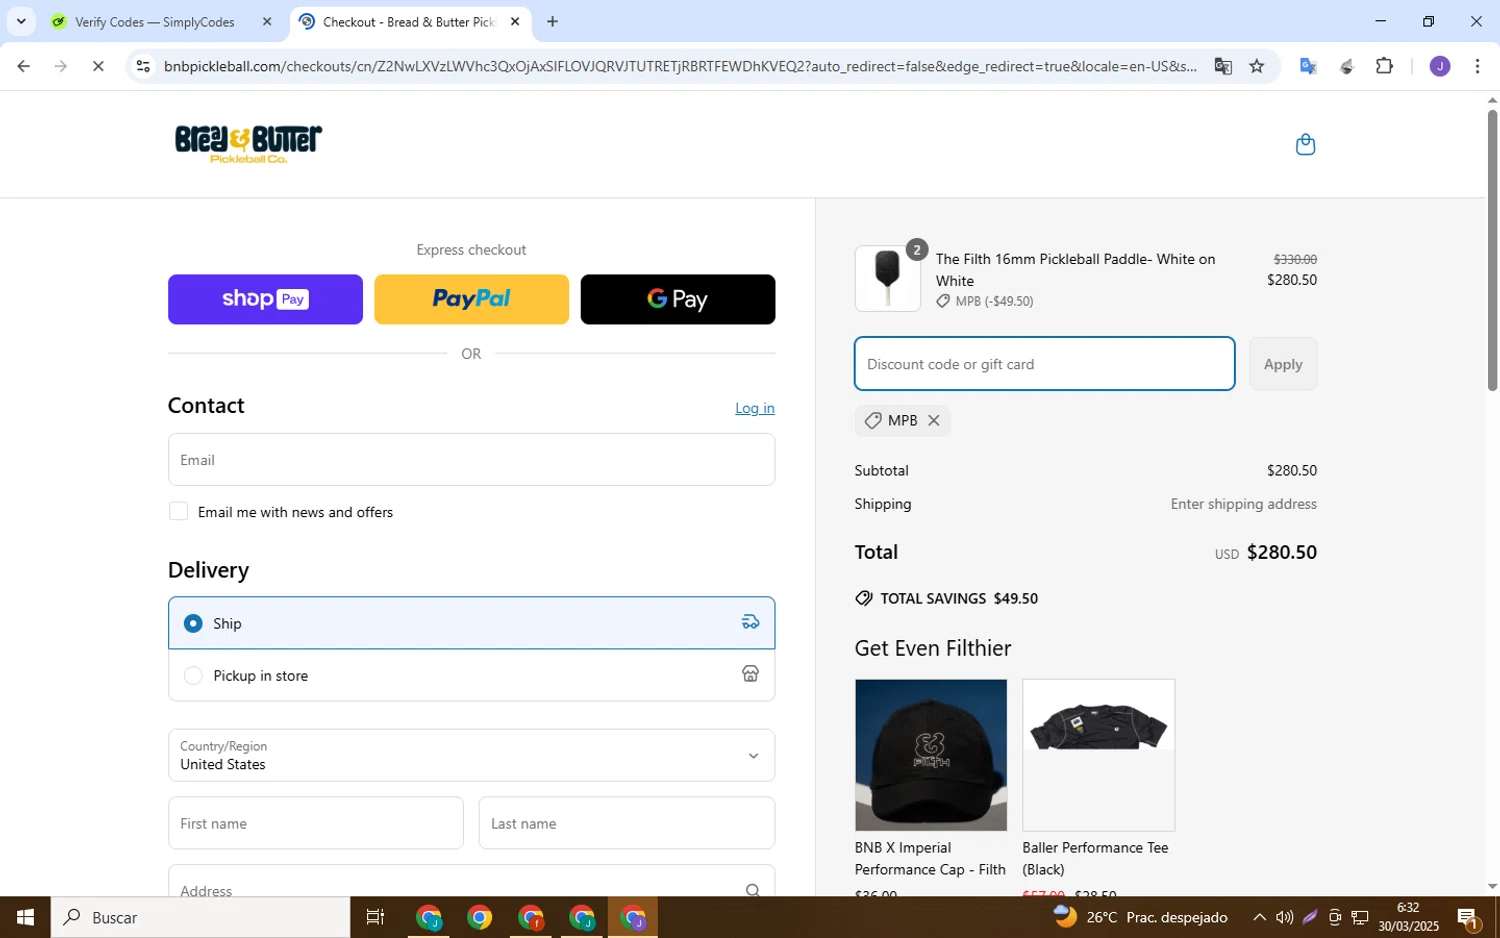Viewport: 1500px width, 938px height.
Task: Switch to Verify Codes SimplyCodes tab
Action: pos(155,22)
